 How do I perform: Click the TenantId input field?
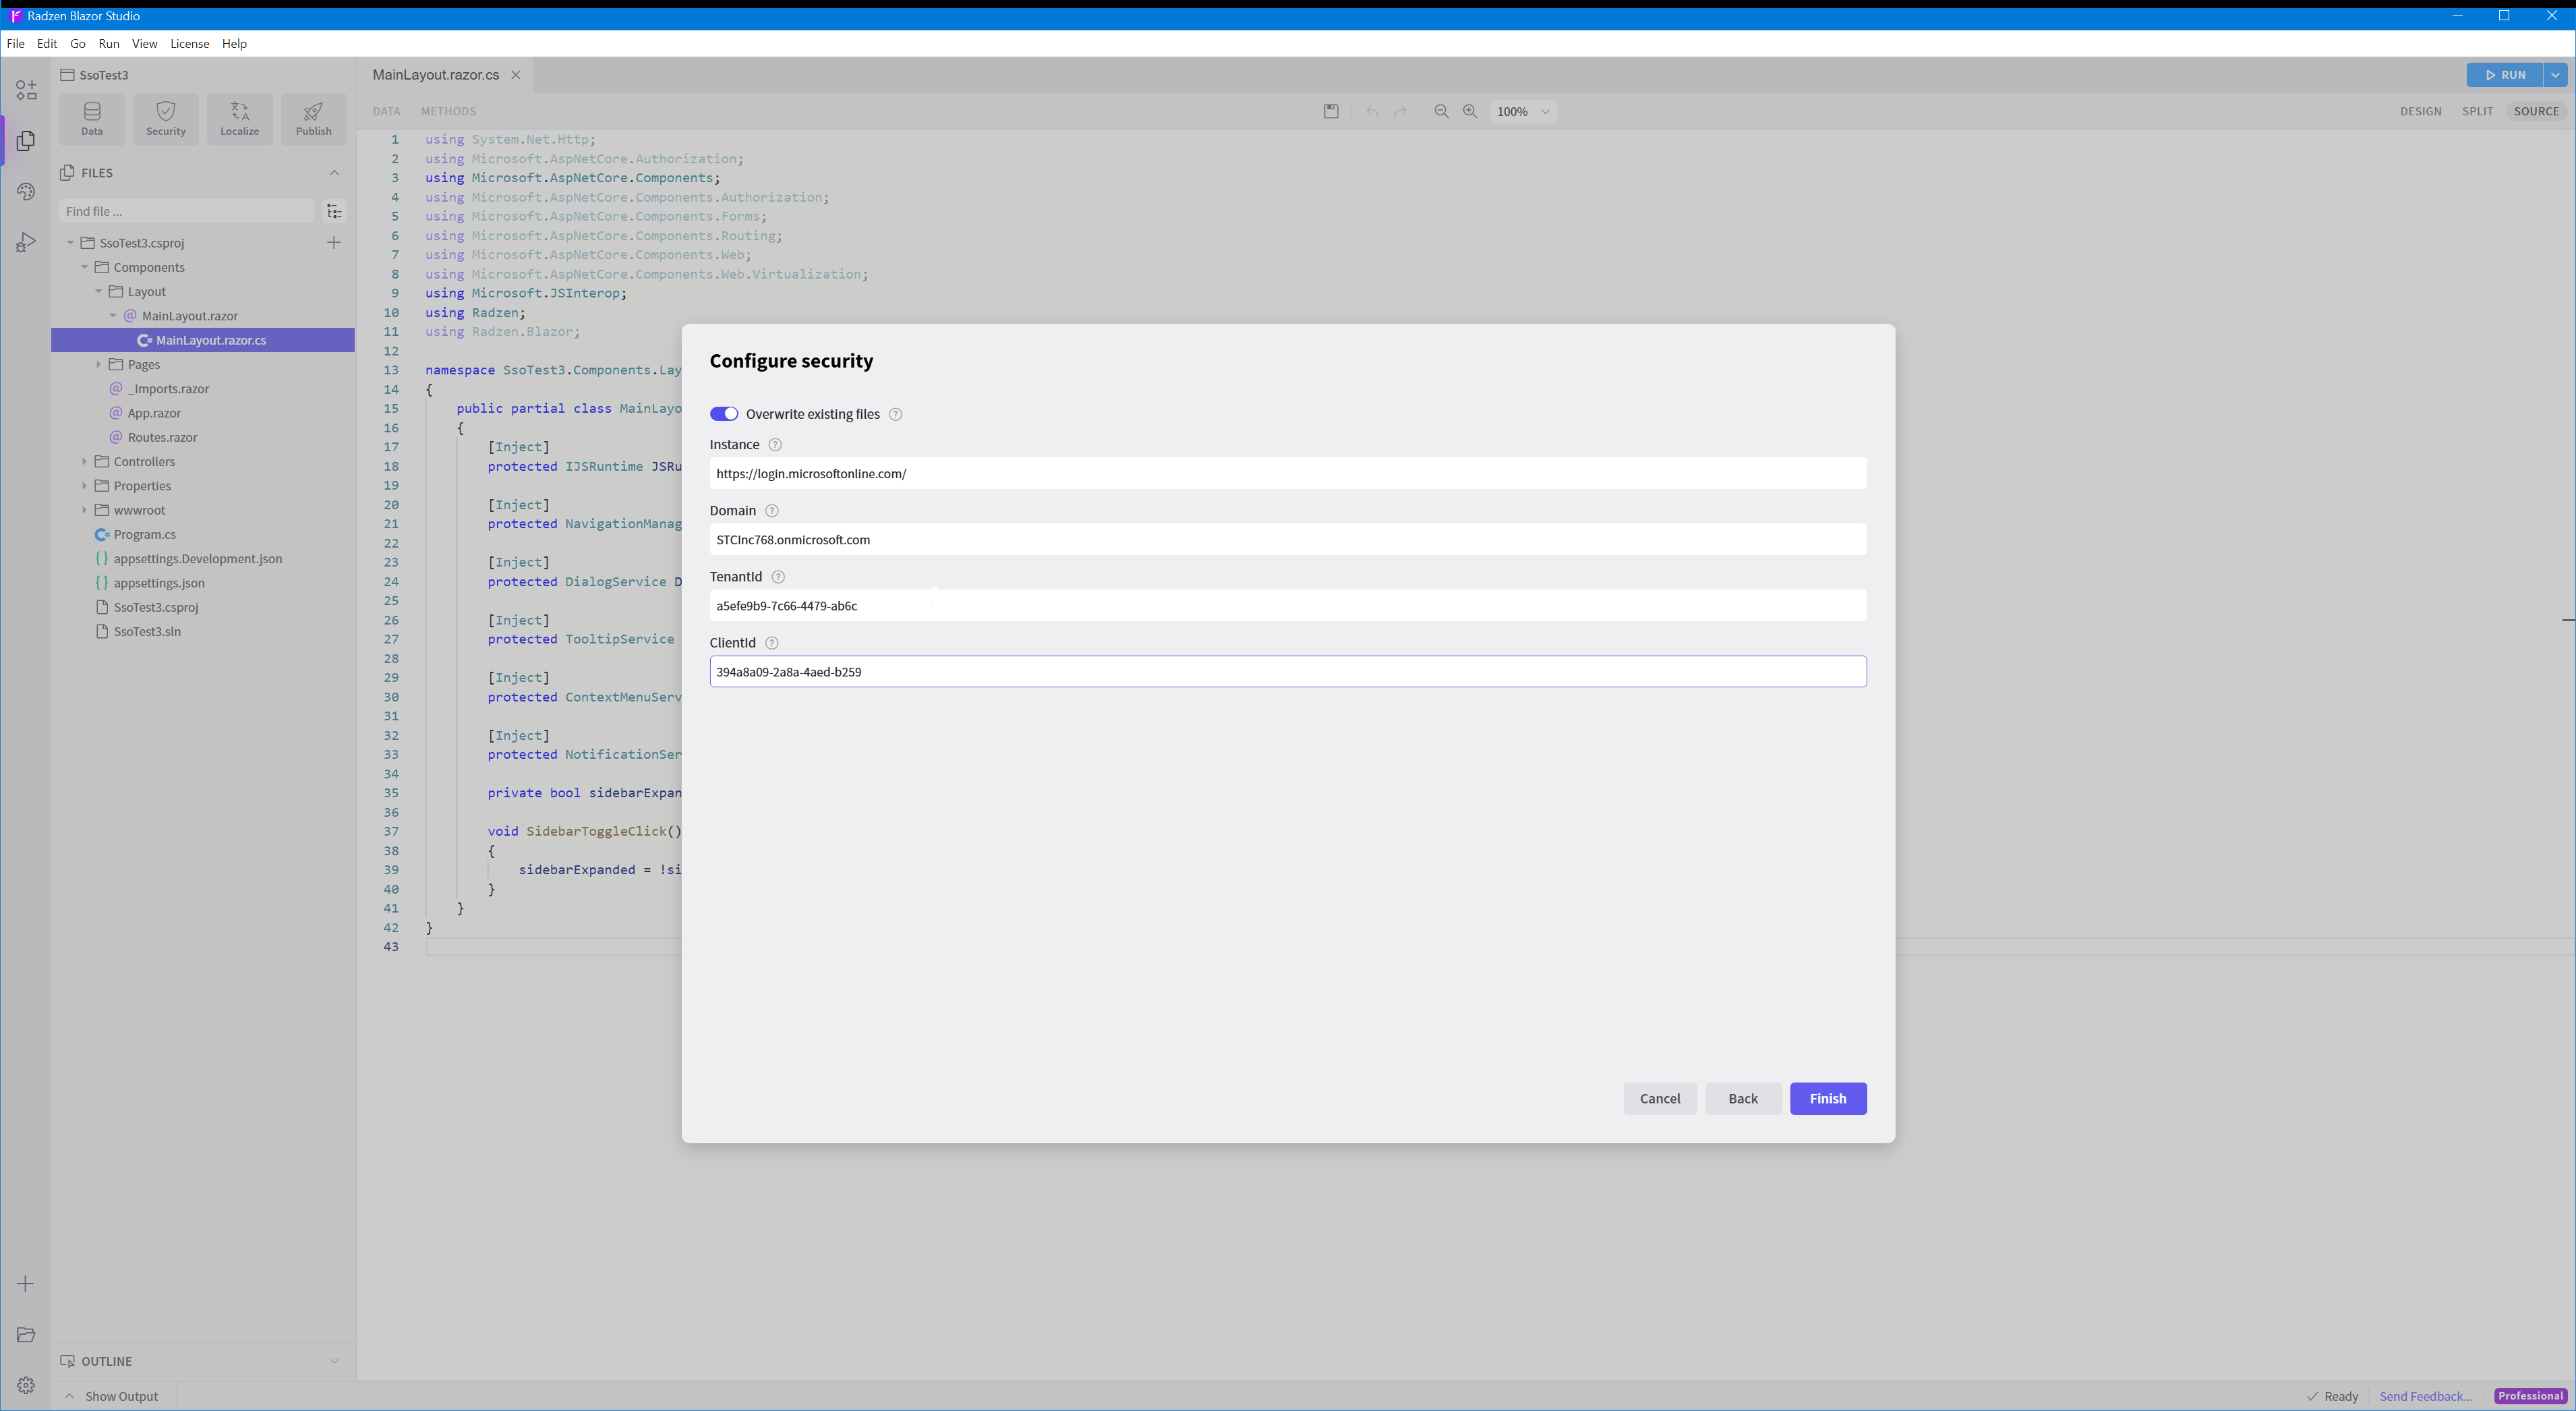[1288, 606]
